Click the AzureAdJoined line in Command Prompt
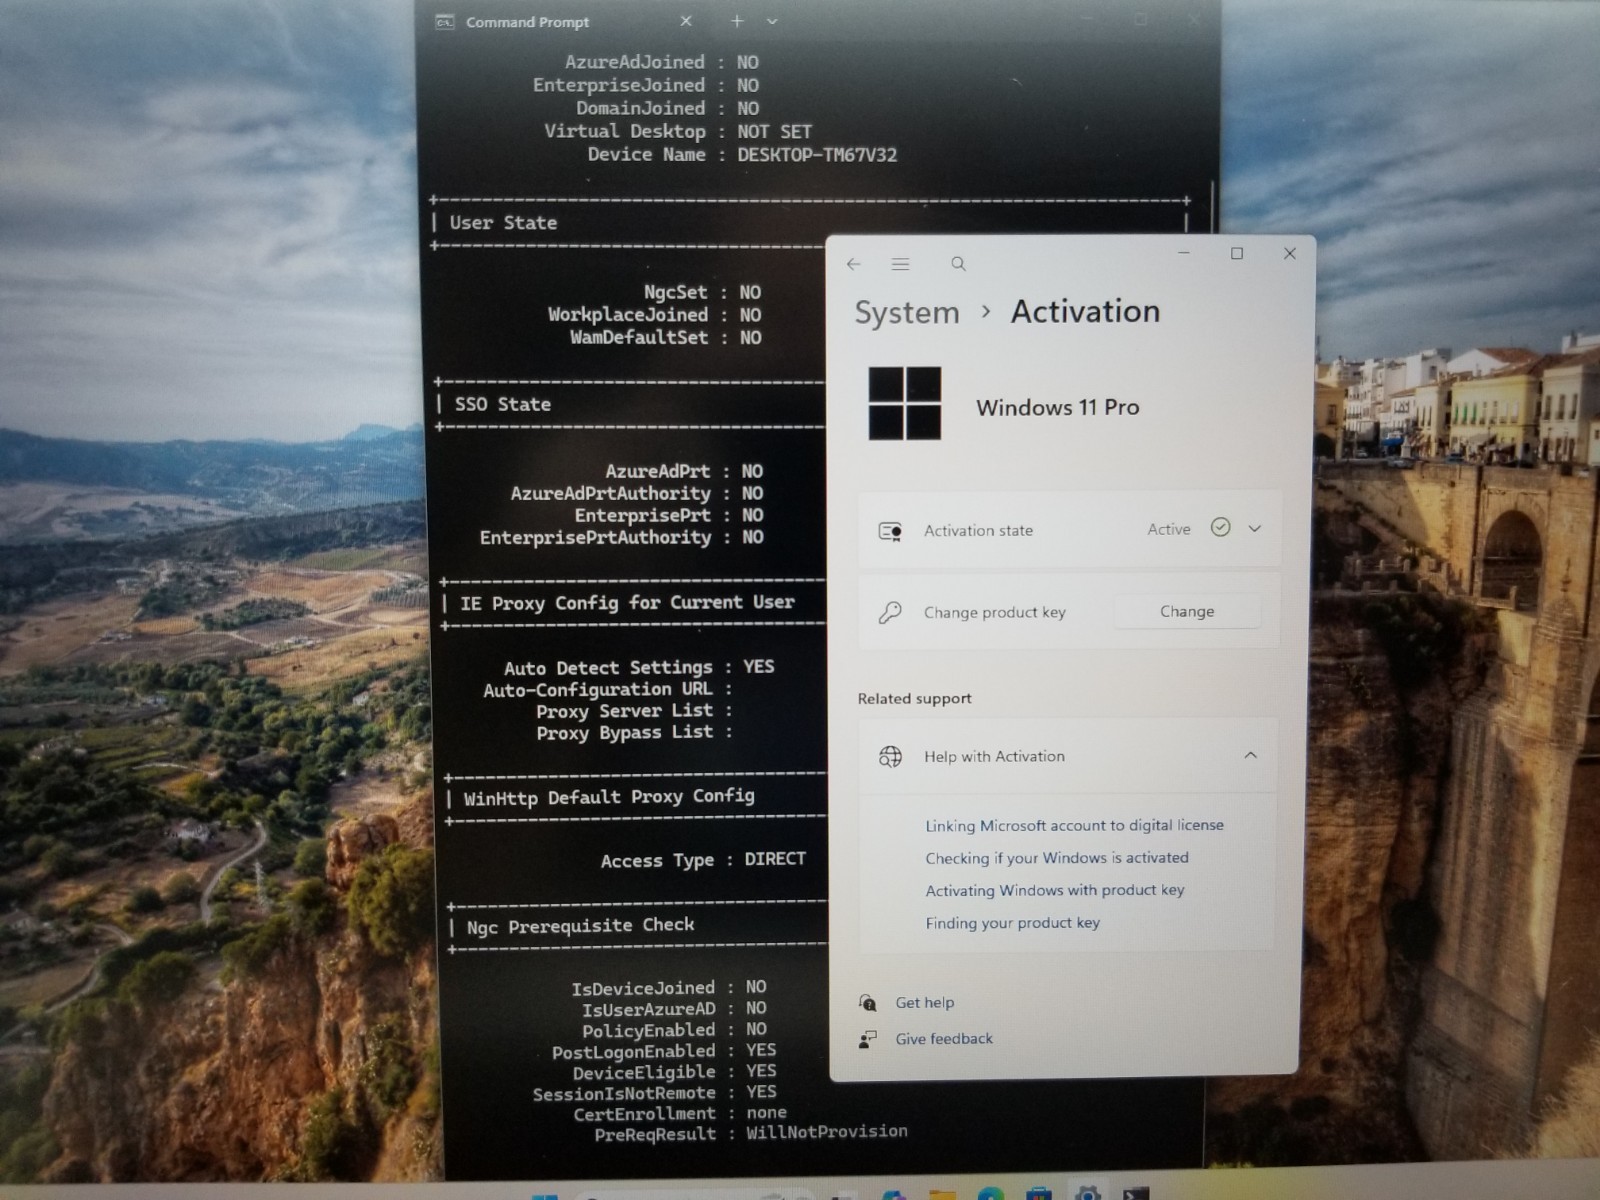The image size is (1600, 1200). click(662, 62)
